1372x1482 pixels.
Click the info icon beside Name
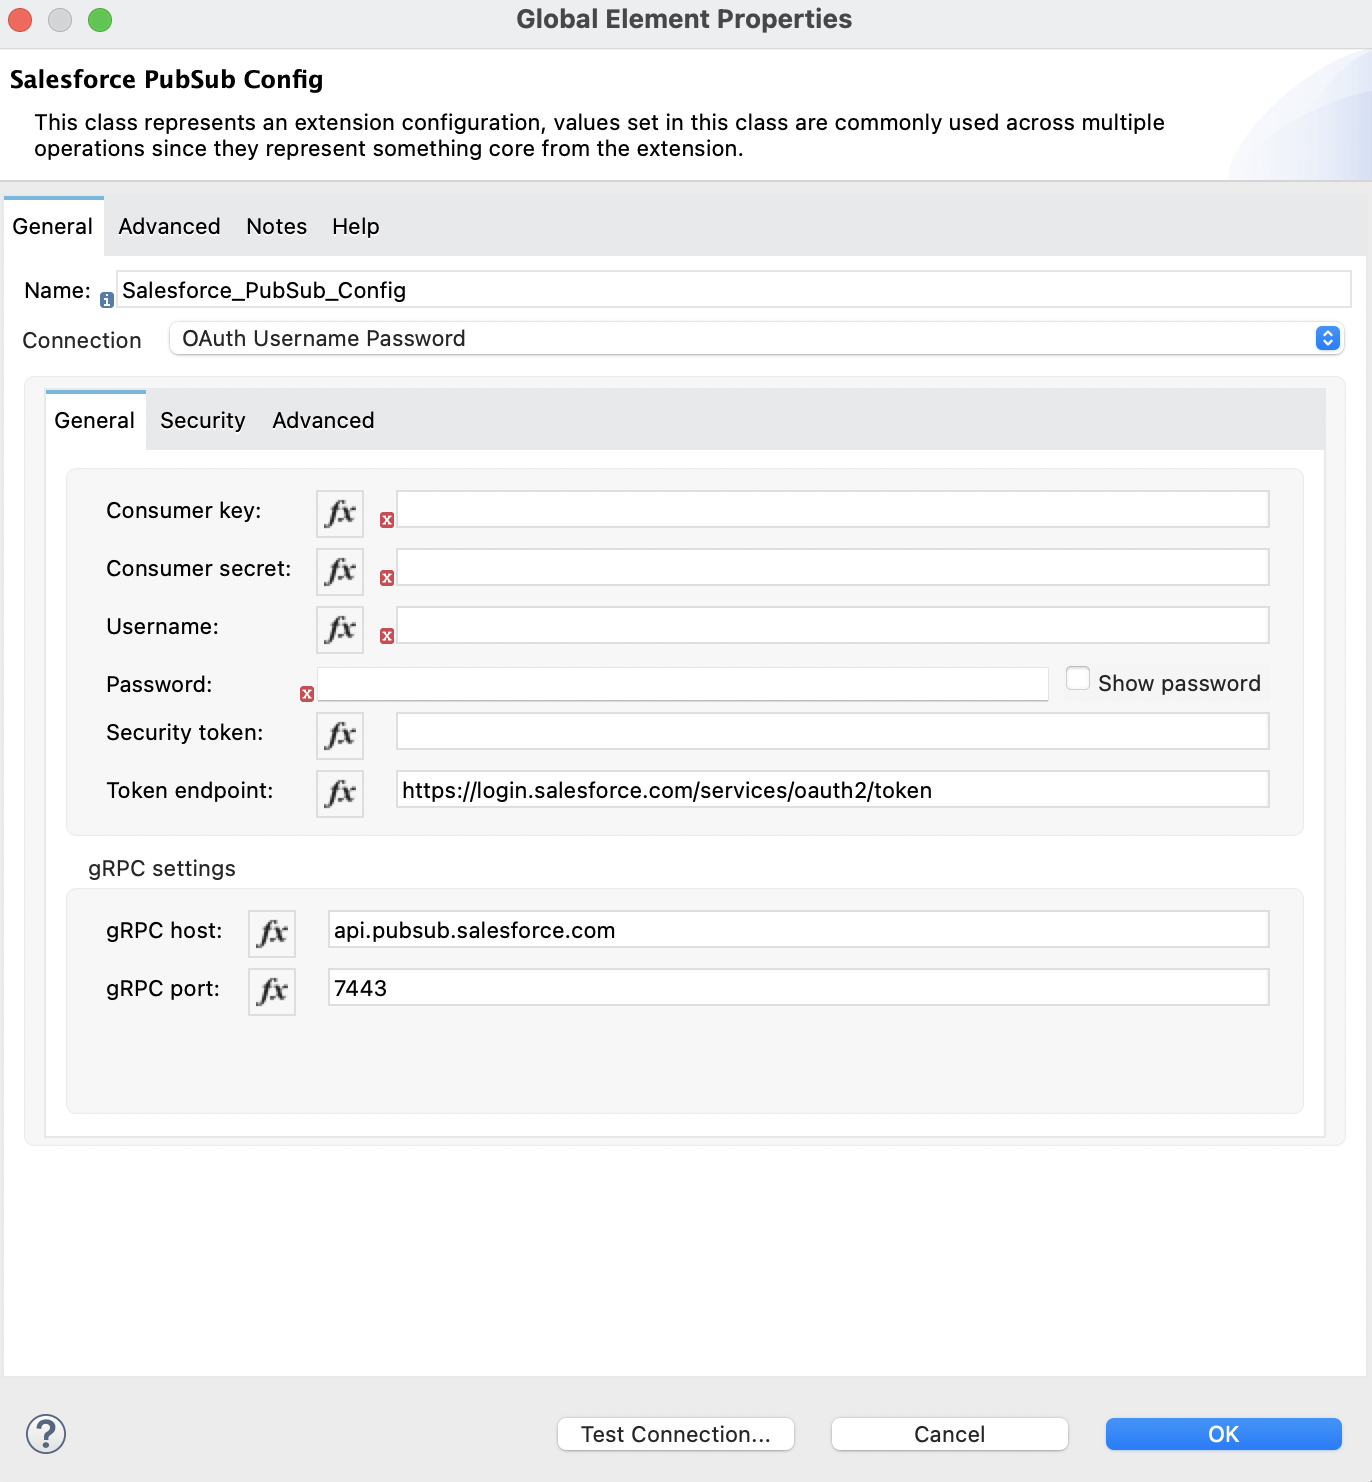click(105, 298)
